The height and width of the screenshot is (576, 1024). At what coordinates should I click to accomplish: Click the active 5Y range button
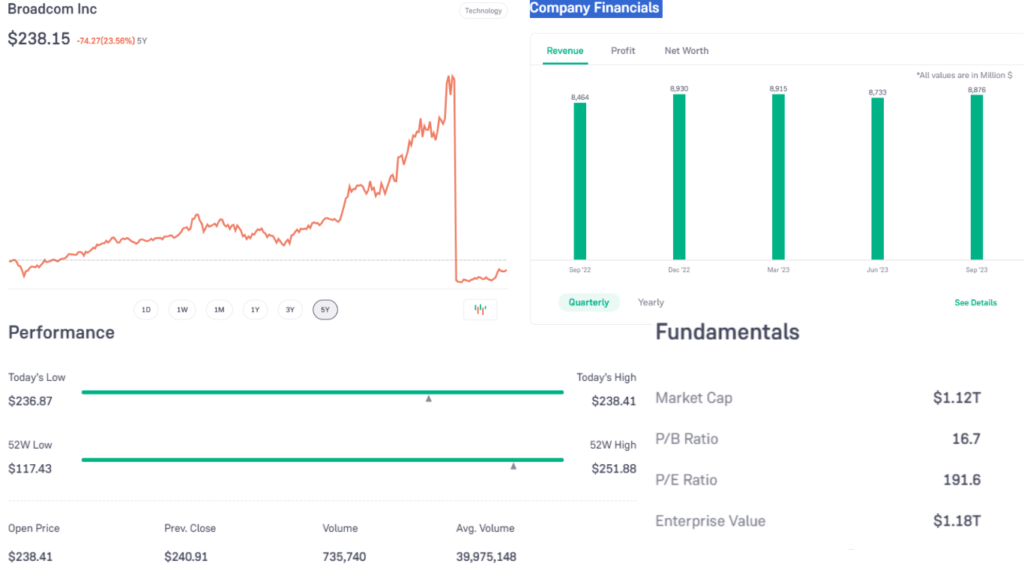(x=325, y=310)
